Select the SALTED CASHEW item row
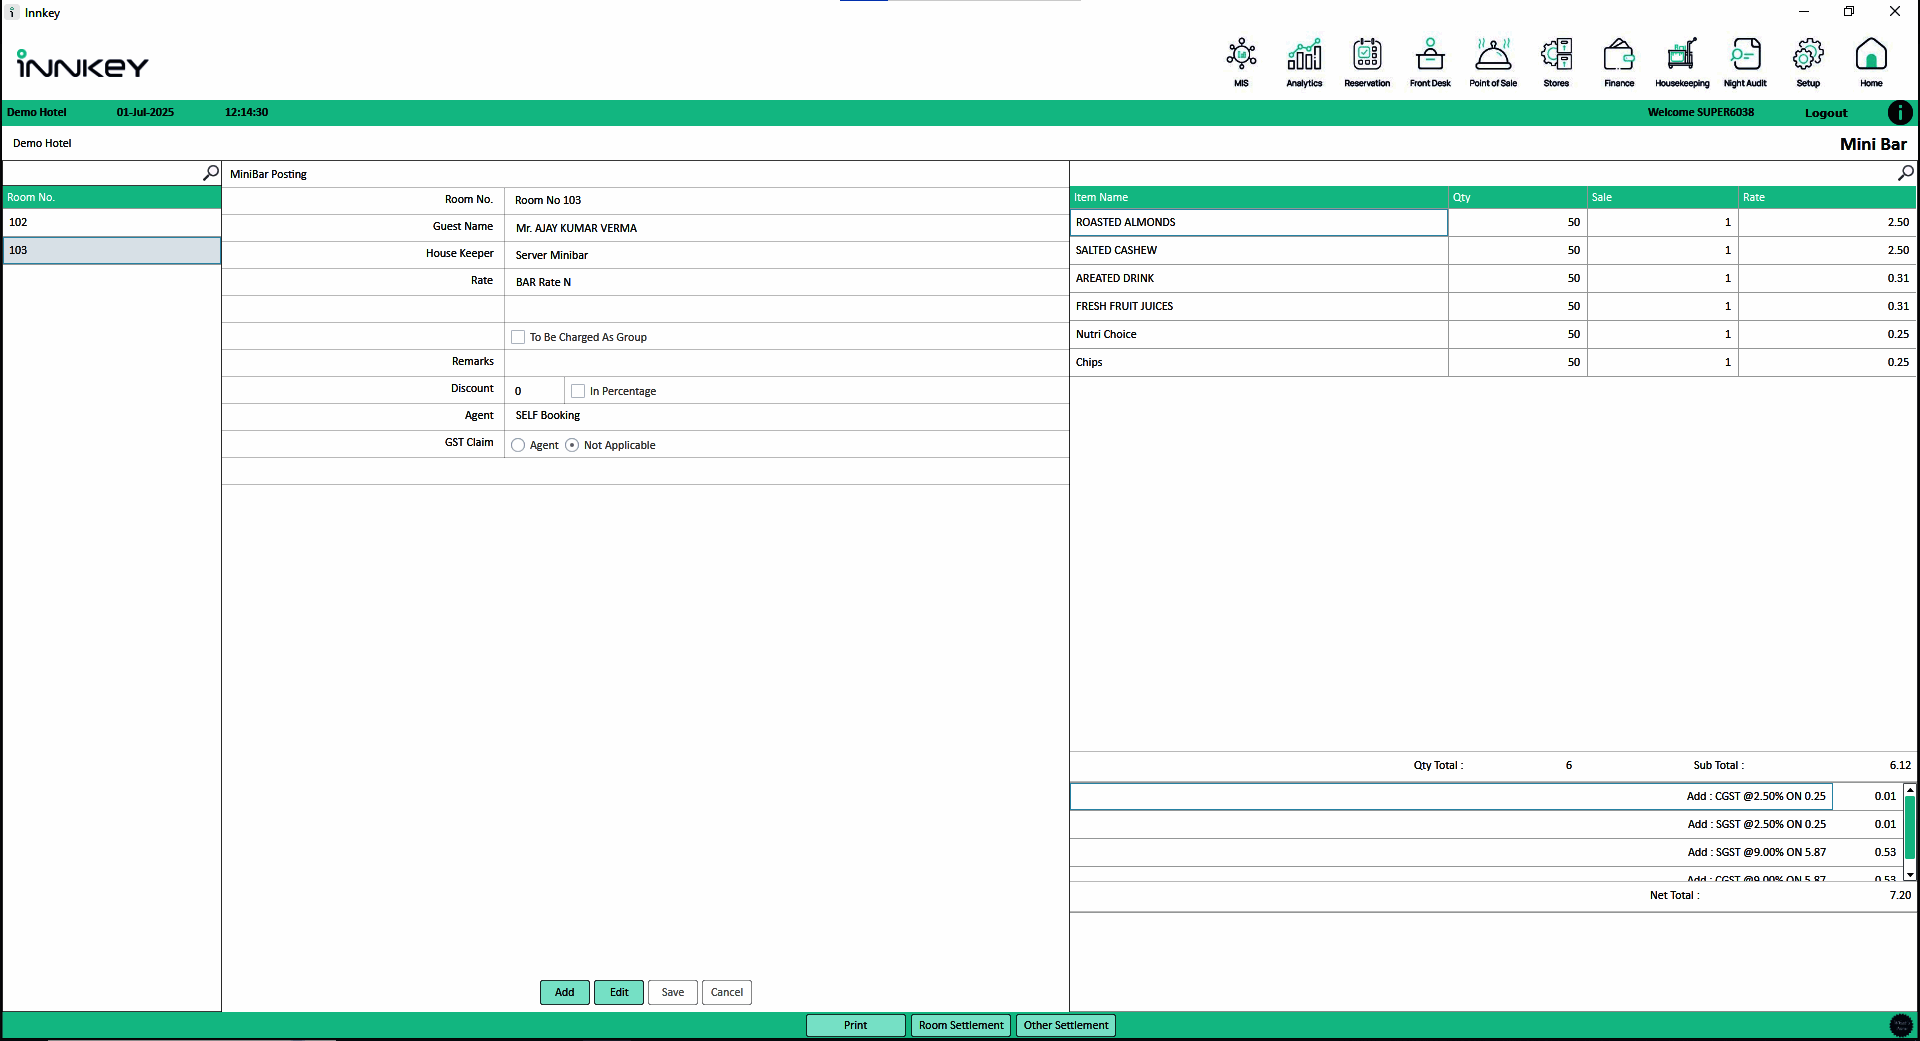The height and width of the screenshot is (1041, 1920). [x=1493, y=250]
